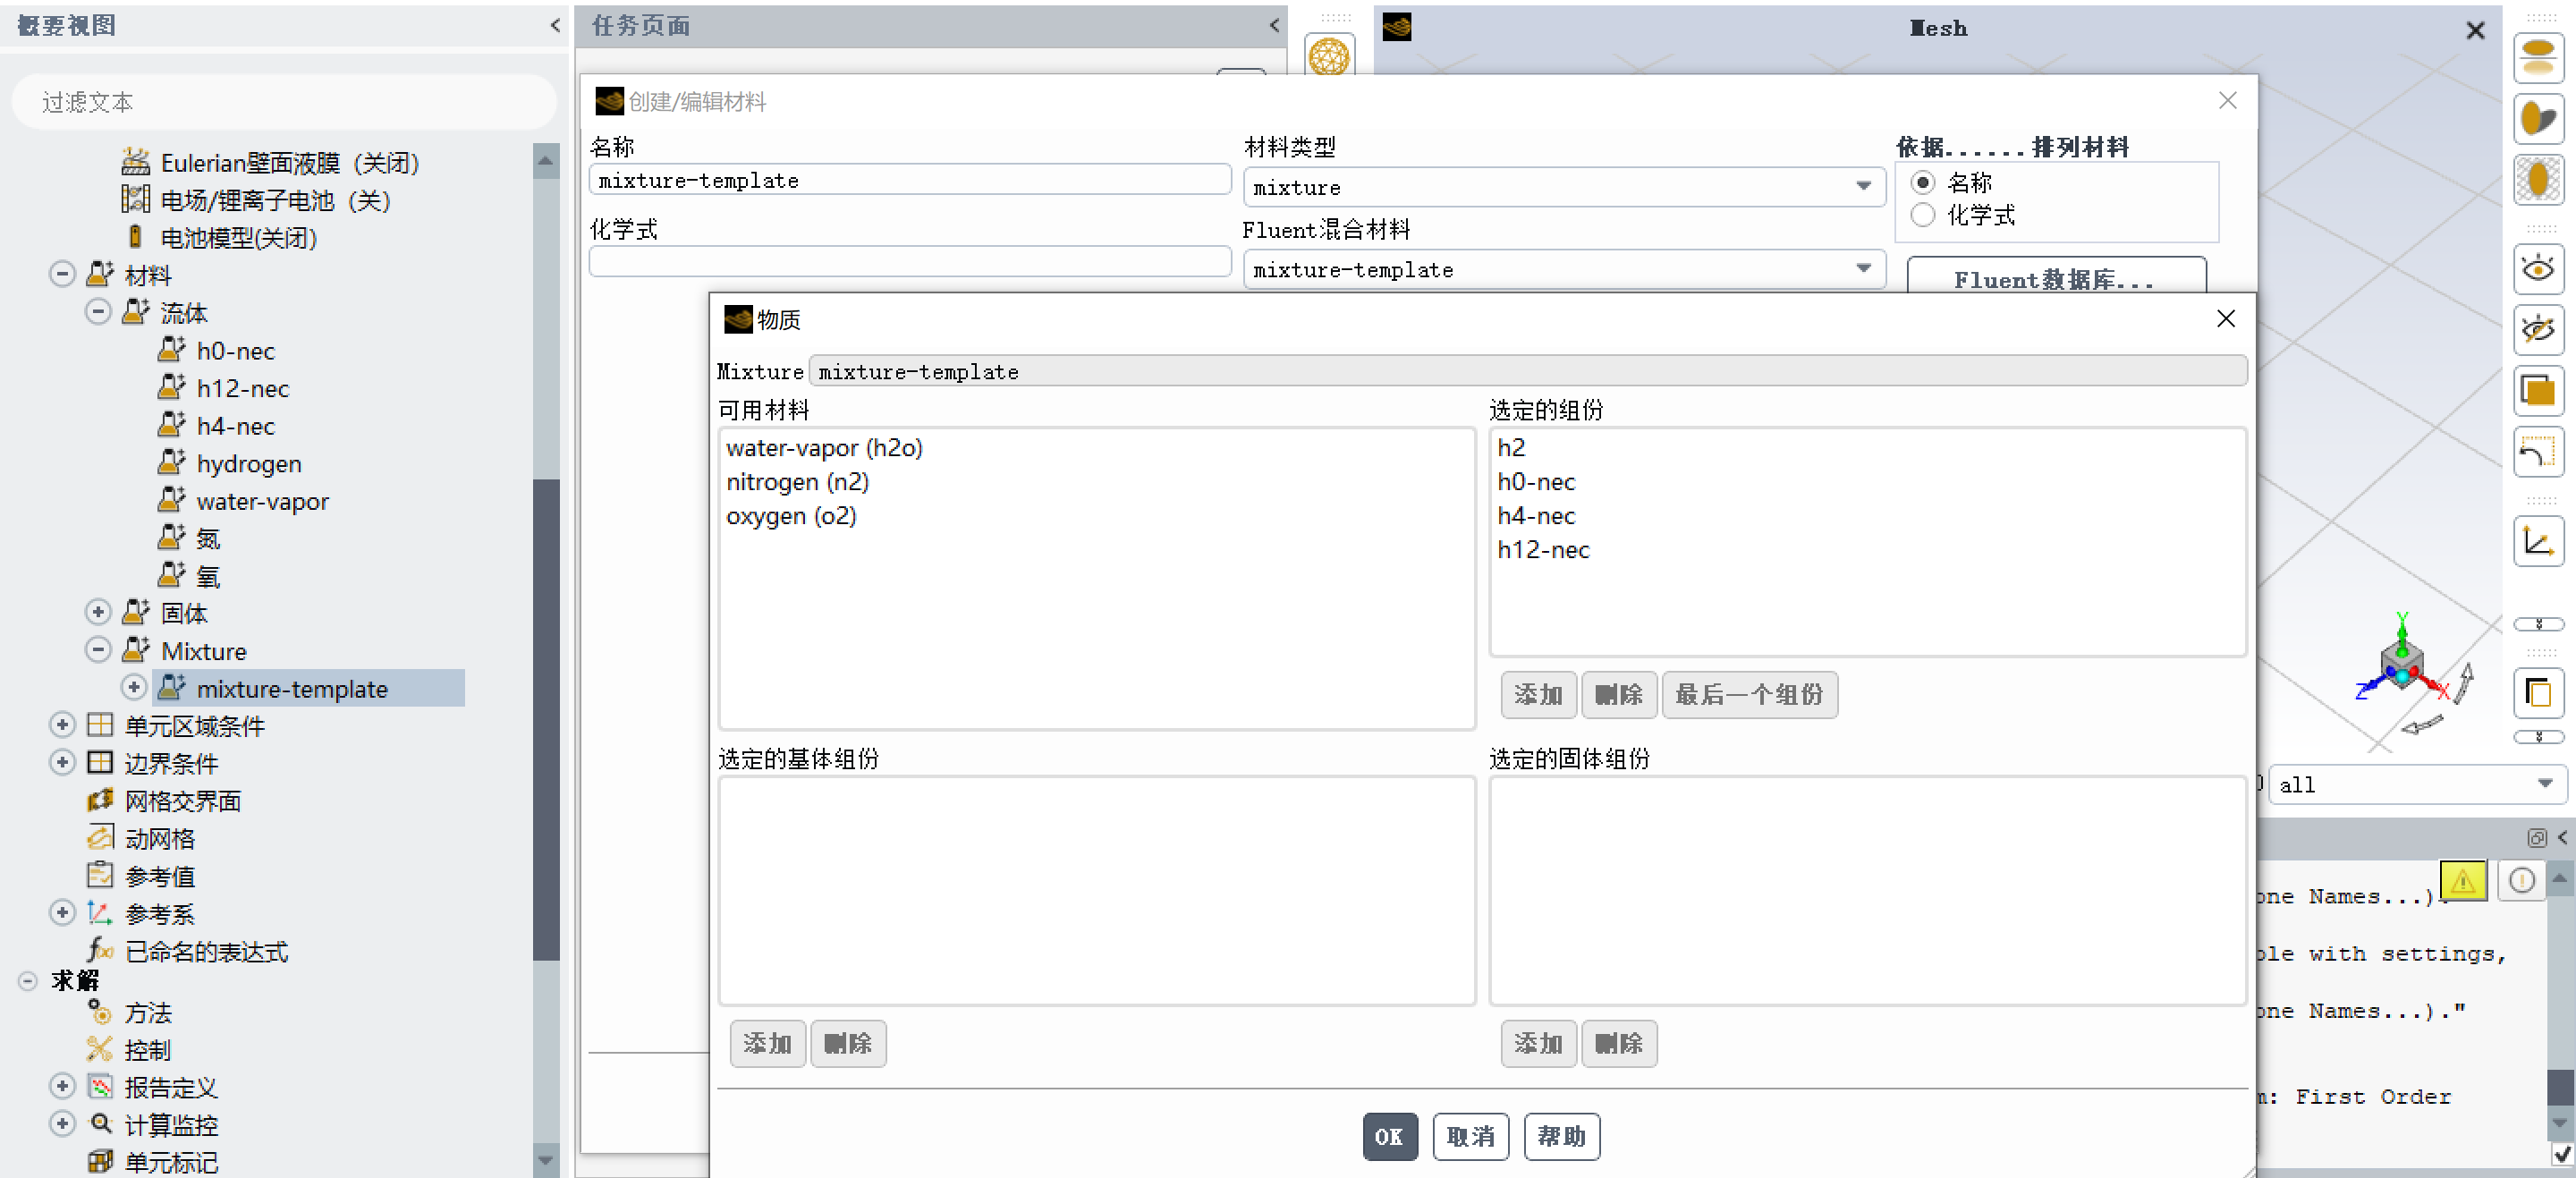Click the 过滤文本 filter input field

pos(285,102)
